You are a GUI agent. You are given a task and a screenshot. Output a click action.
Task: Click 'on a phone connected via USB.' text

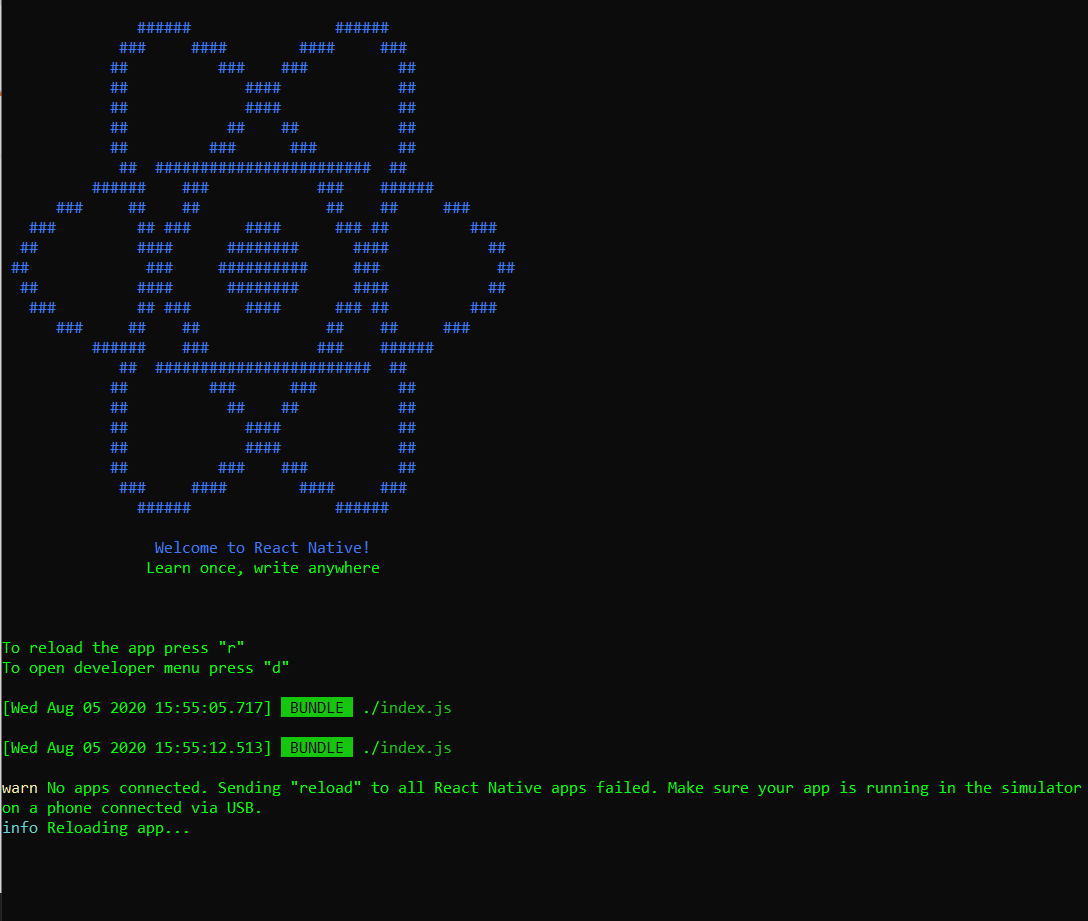click(x=132, y=808)
